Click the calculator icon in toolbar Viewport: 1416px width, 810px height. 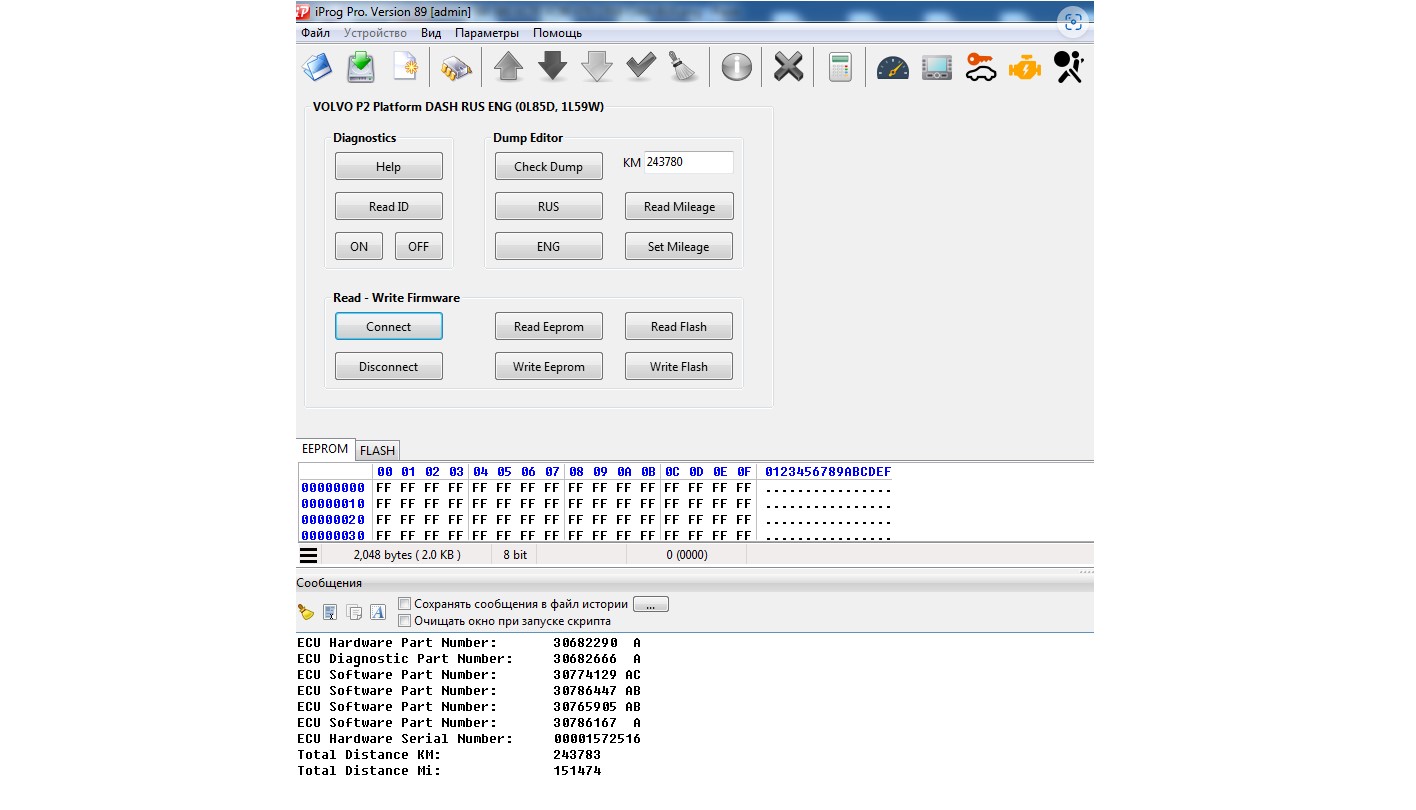tap(840, 67)
